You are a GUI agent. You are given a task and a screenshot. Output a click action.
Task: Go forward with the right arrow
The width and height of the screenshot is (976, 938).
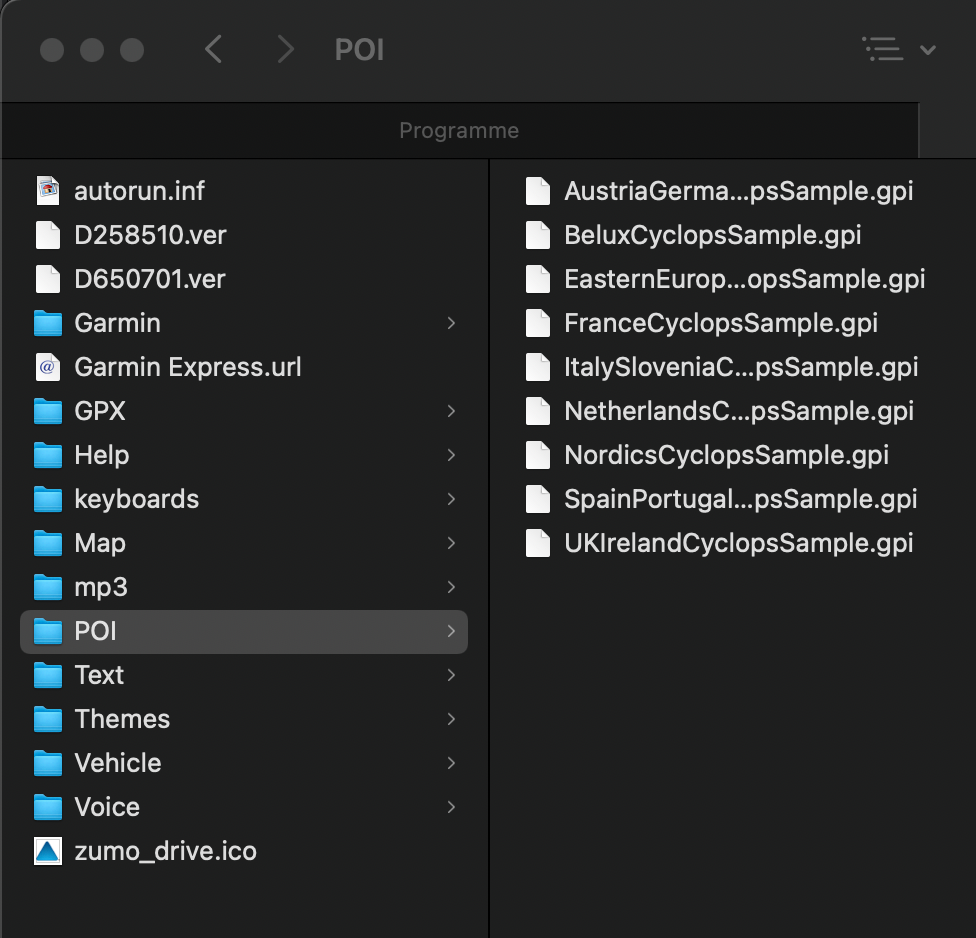coord(286,49)
